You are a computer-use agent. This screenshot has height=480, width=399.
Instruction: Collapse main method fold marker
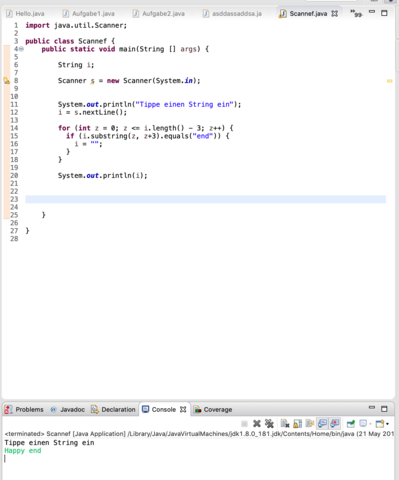(x=22, y=49)
